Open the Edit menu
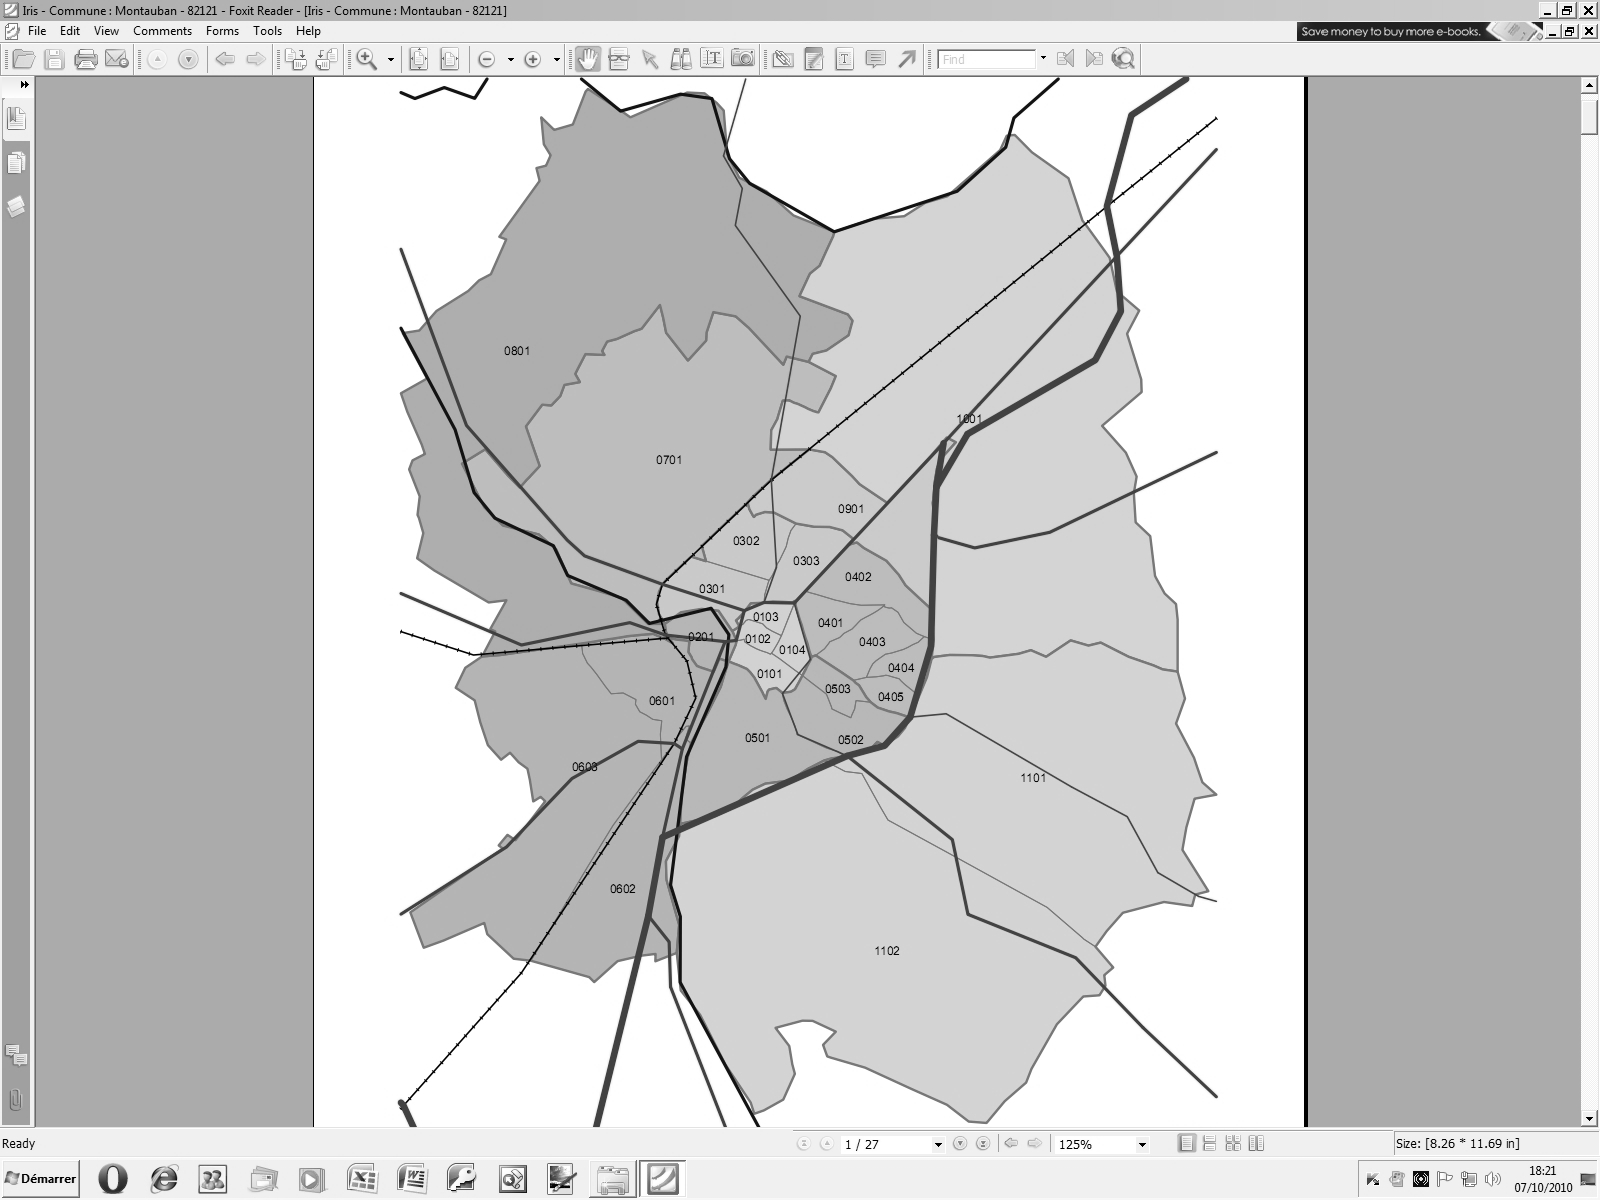This screenshot has width=1600, height=1200. click(70, 31)
